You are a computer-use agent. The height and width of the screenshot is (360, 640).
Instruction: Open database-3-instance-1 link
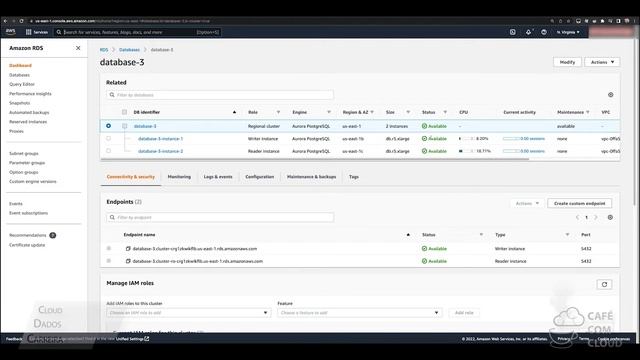click(x=160, y=139)
